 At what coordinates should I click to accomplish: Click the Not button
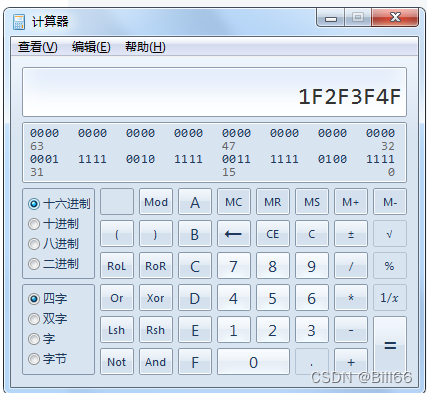[x=117, y=362]
